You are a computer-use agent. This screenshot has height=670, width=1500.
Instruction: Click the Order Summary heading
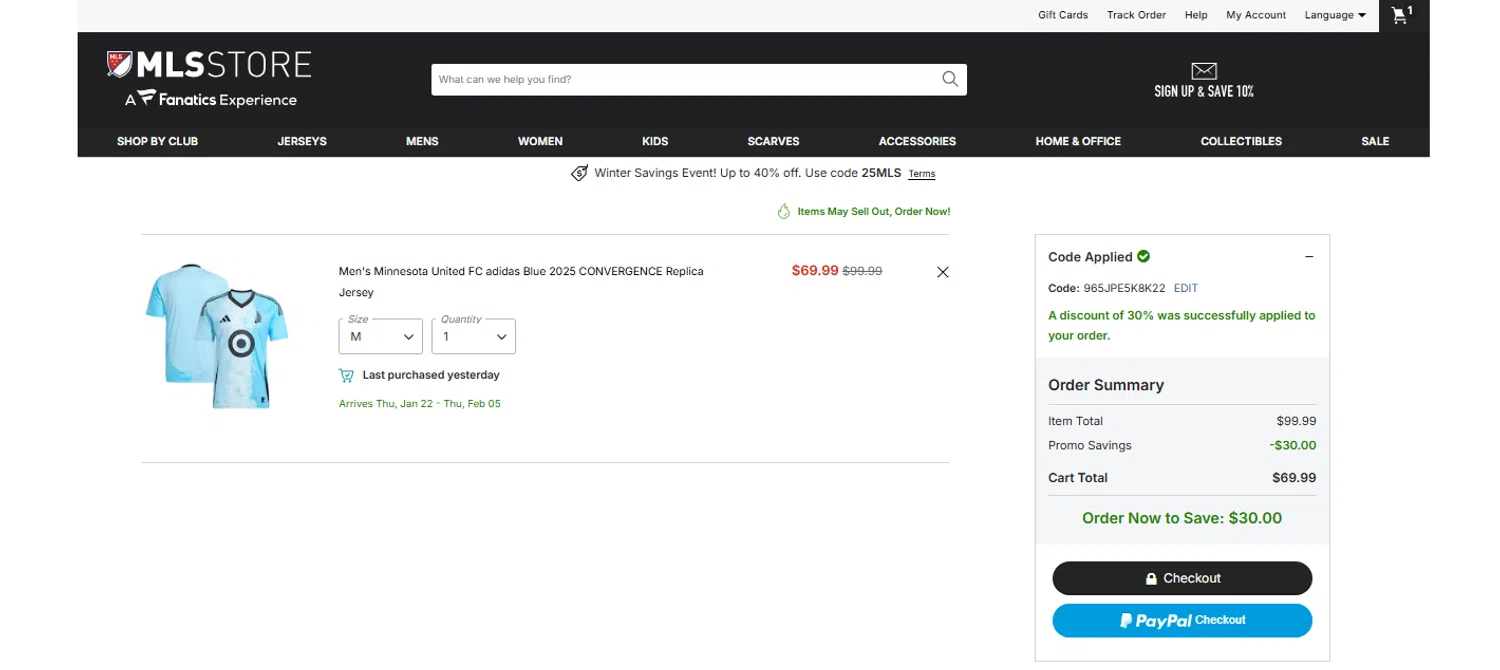pyautogui.click(x=1106, y=385)
